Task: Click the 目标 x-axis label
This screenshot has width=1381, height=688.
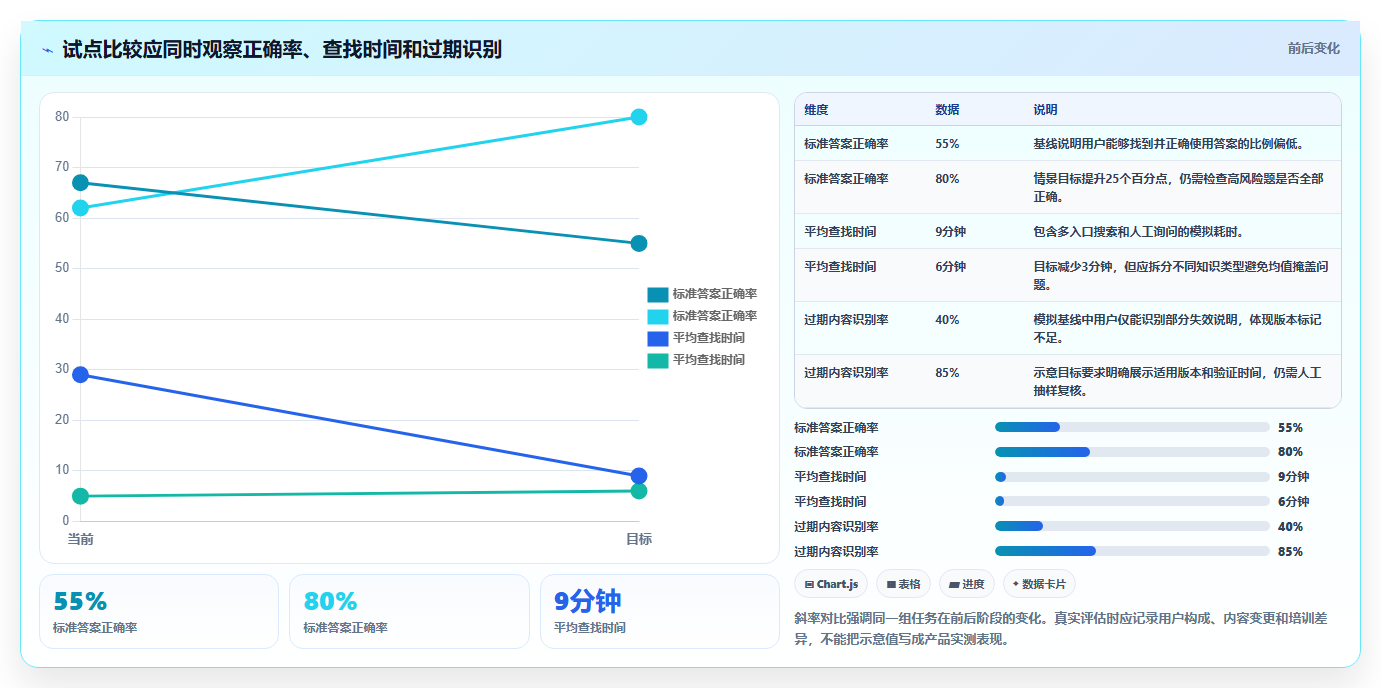Action: [639, 539]
